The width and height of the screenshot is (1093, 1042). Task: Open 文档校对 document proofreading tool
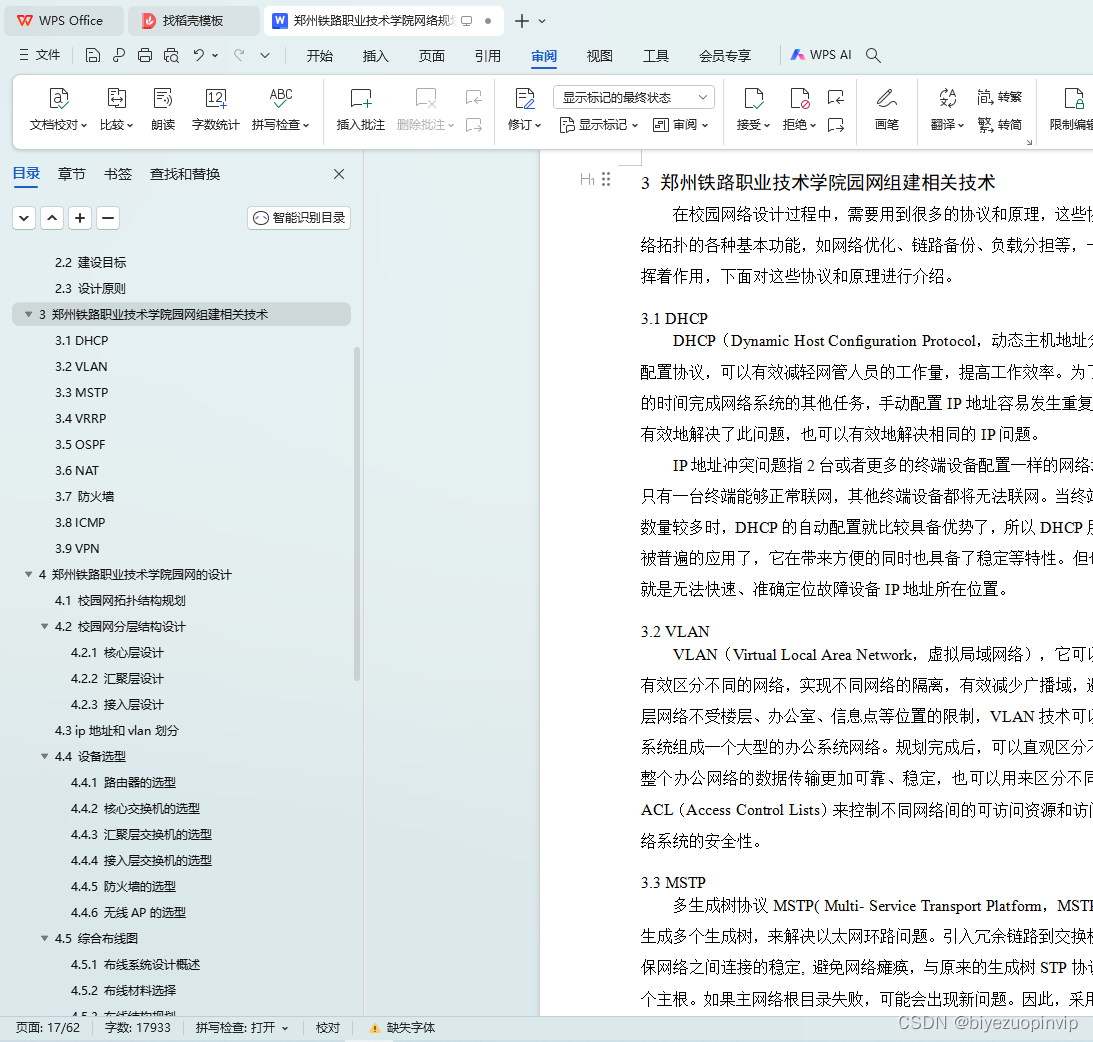tap(58, 109)
